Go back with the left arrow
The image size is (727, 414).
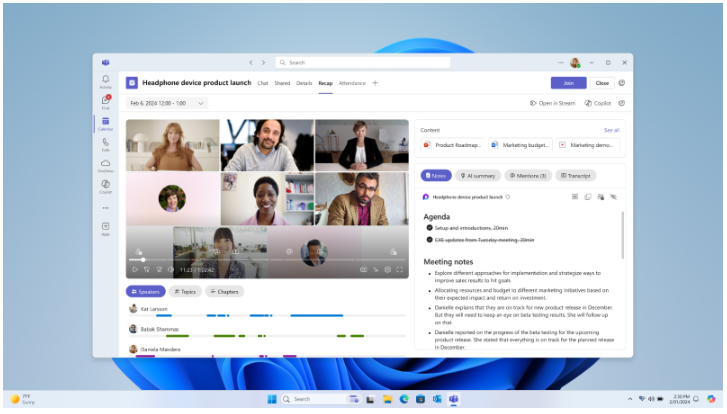tap(251, 63)
